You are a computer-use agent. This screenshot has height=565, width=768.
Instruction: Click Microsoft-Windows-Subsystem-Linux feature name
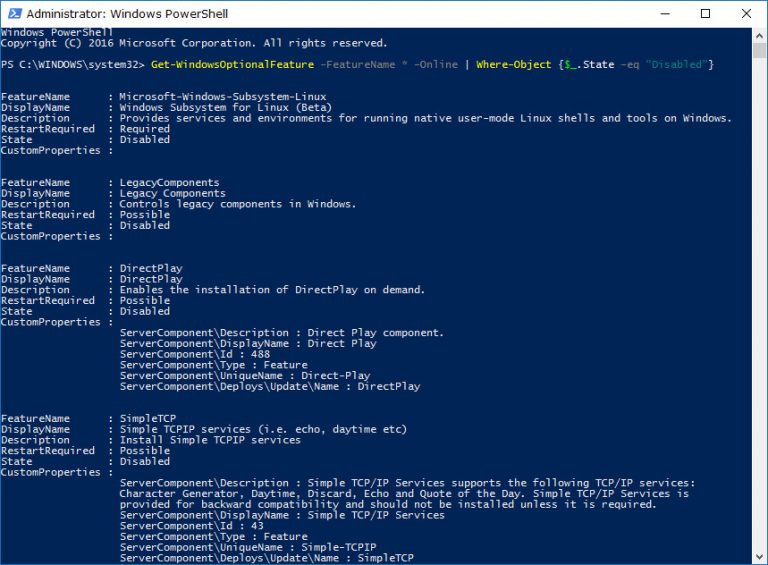pos(223,96)
